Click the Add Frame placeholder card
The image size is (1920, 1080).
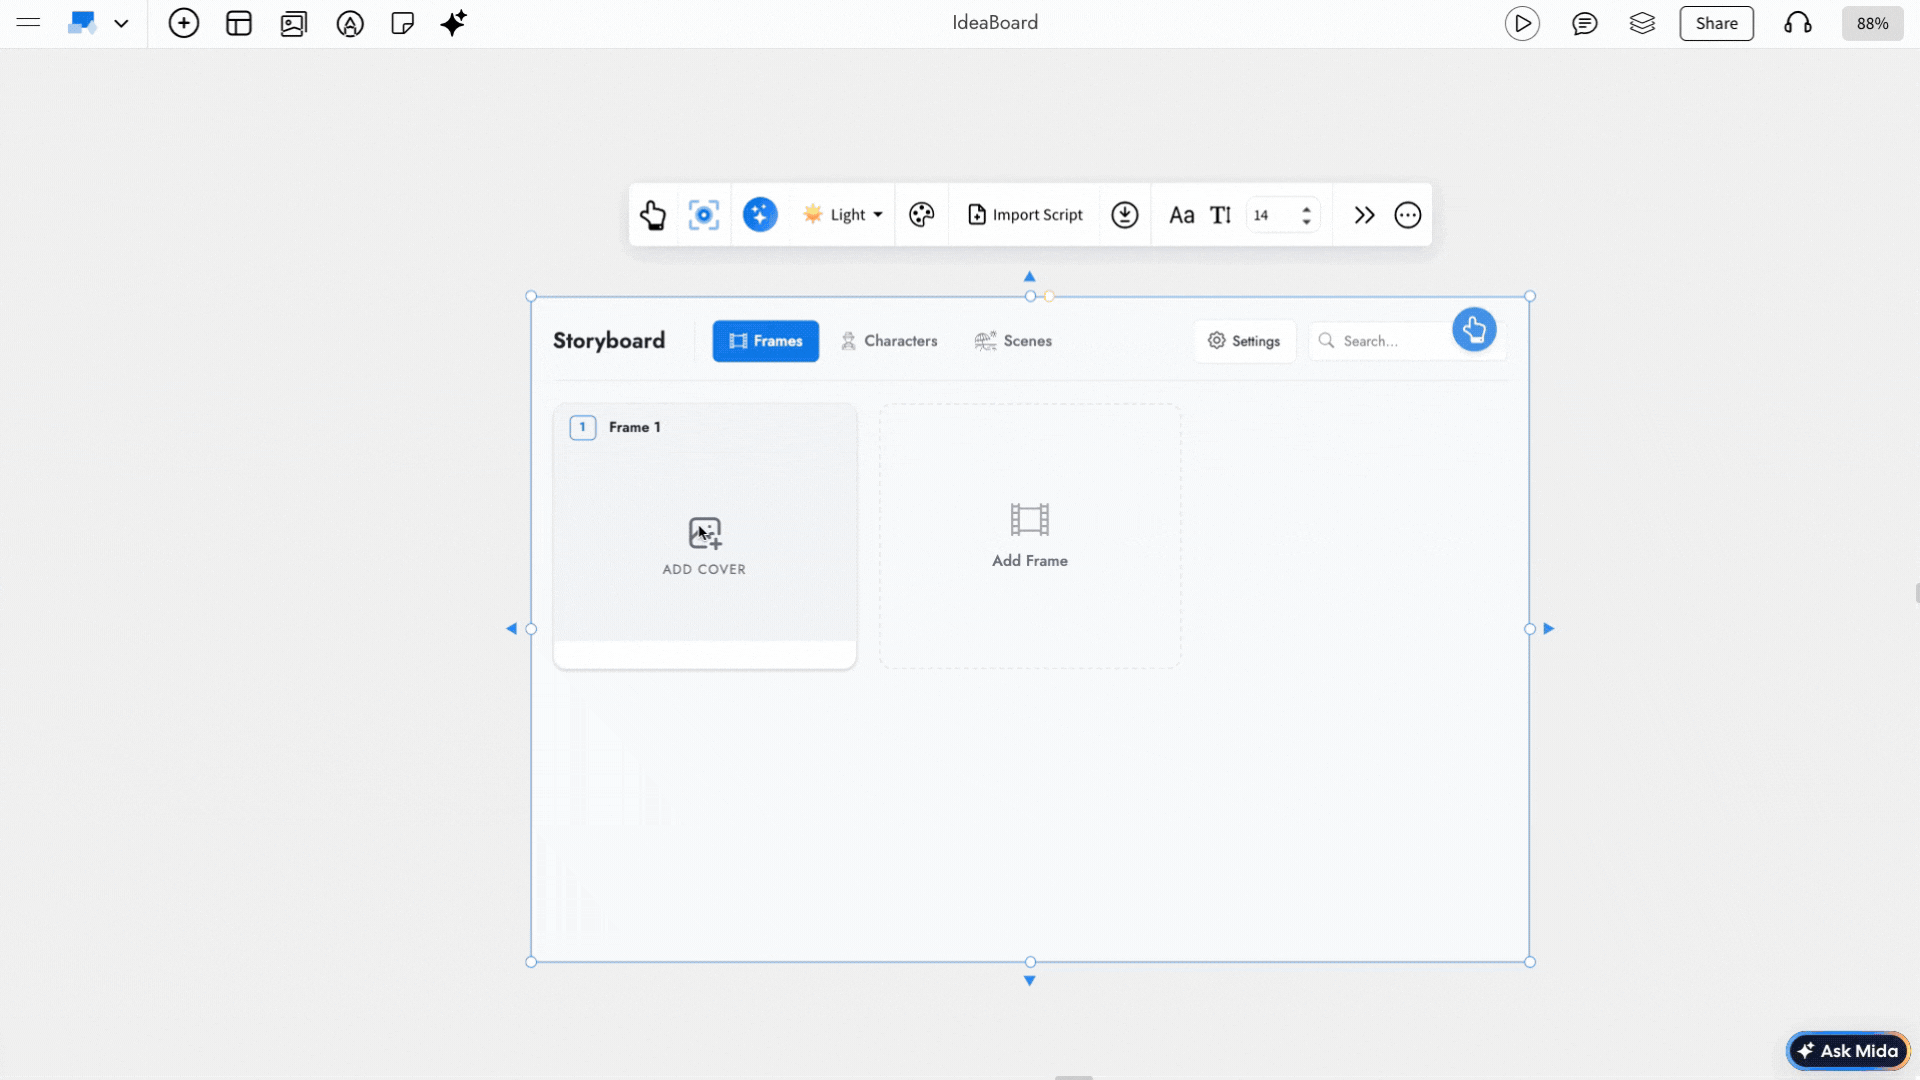coord(1030,536)
